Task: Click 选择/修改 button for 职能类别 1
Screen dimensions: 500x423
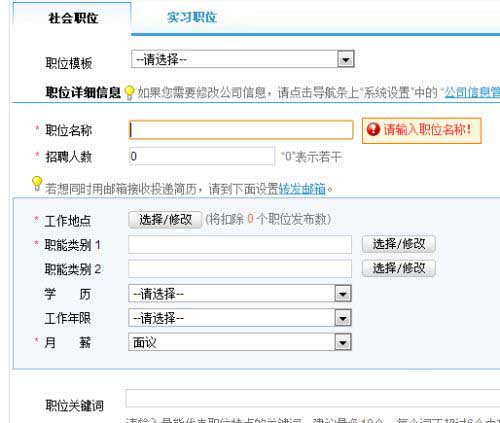Action: coord(399,244)
